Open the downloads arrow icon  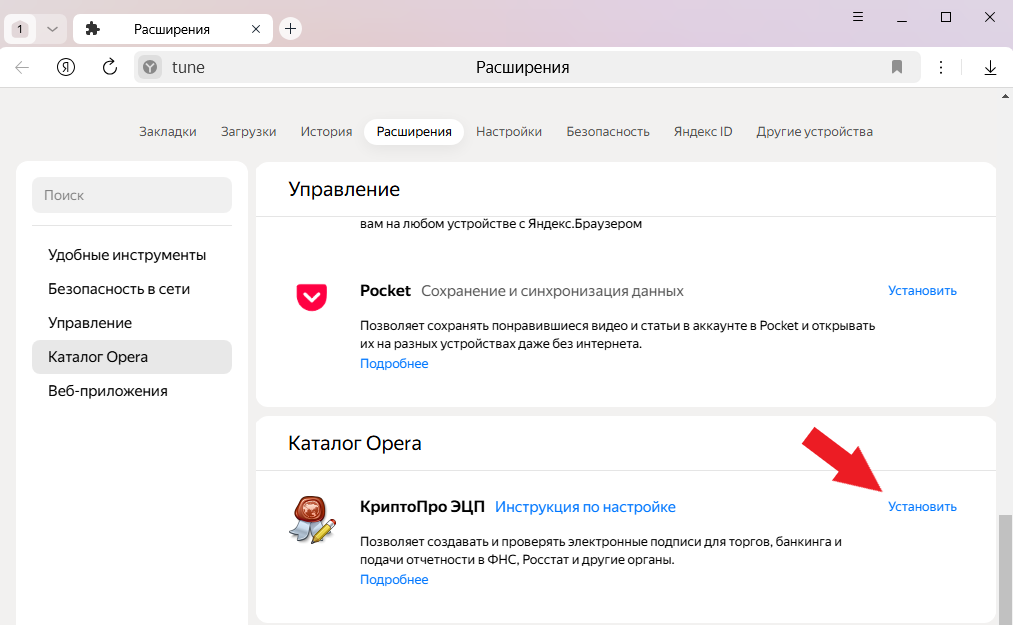point(990,68)
